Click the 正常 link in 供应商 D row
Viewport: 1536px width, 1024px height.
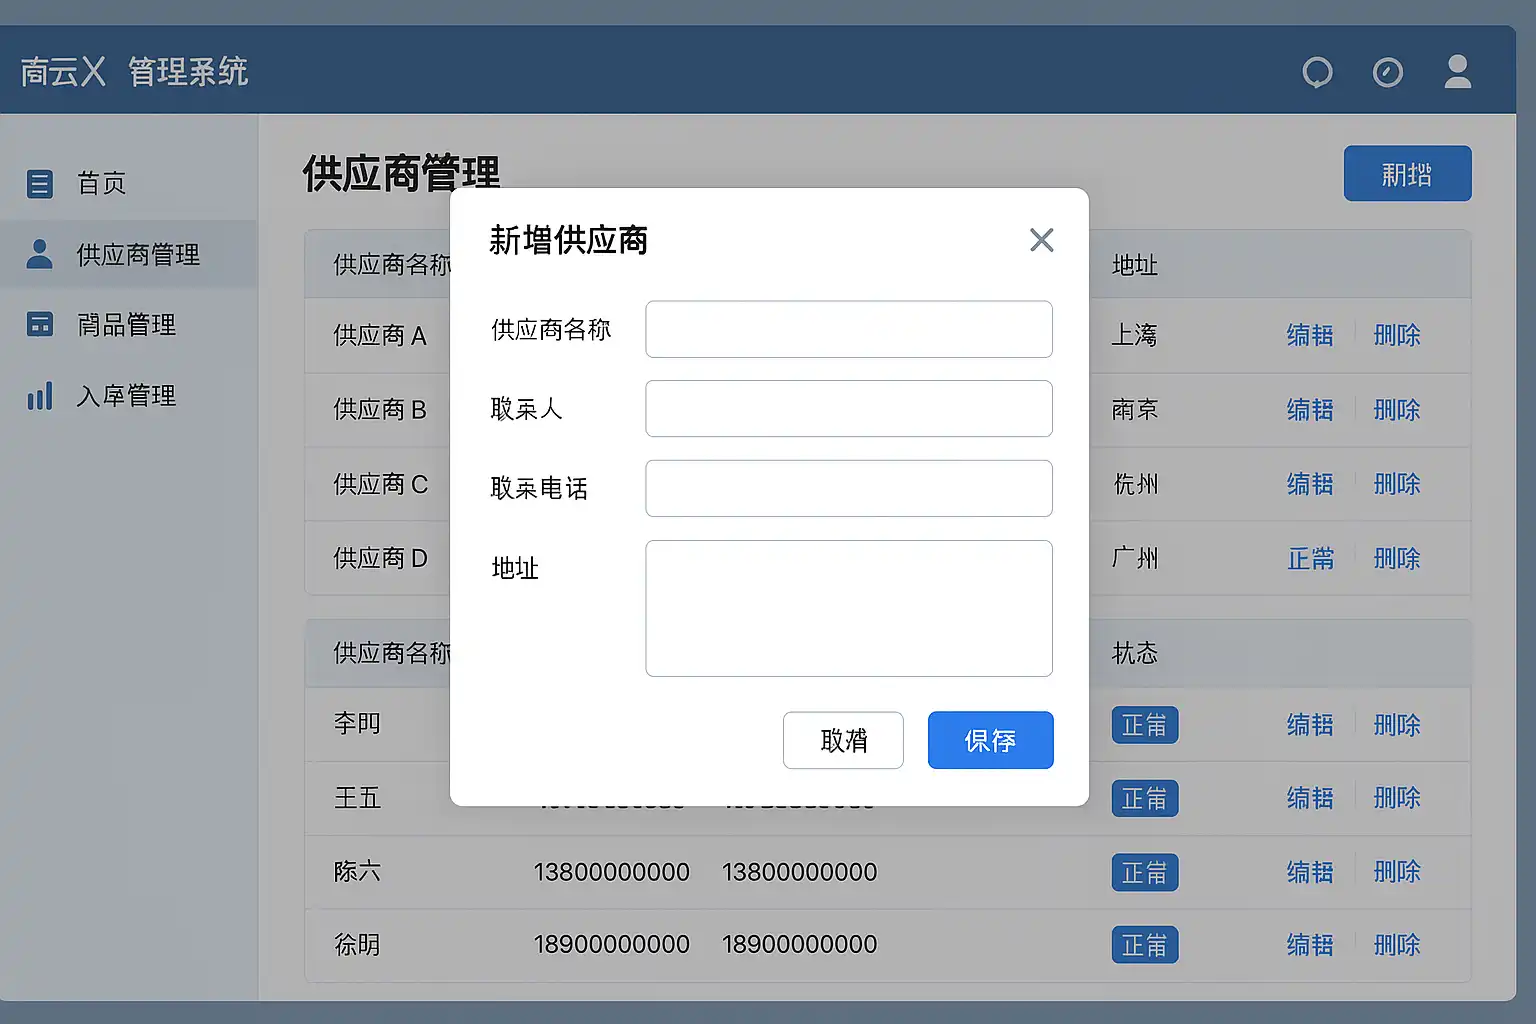coord(1310,558)
